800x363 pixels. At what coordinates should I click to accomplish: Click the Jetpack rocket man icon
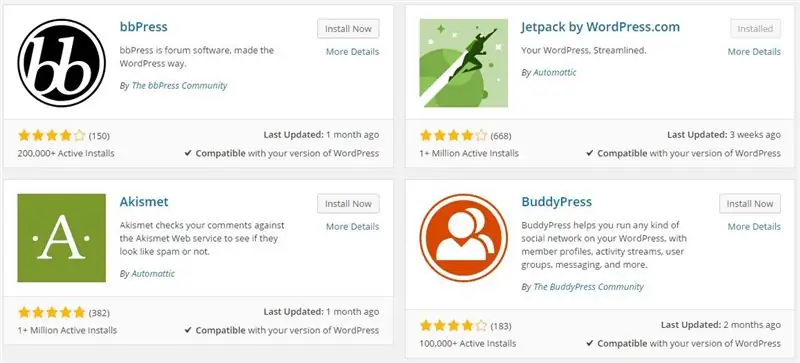tap(463, 63)
